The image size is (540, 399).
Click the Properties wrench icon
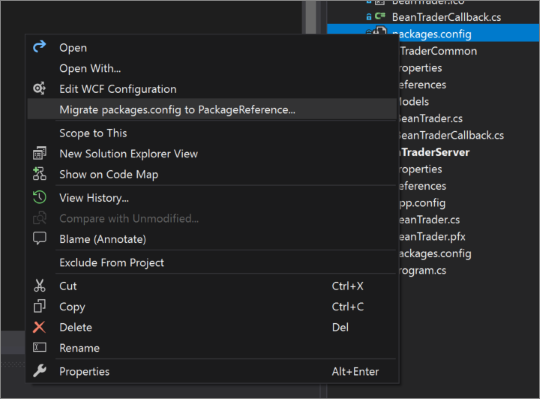pyautogui.click(x=39, y=371)
